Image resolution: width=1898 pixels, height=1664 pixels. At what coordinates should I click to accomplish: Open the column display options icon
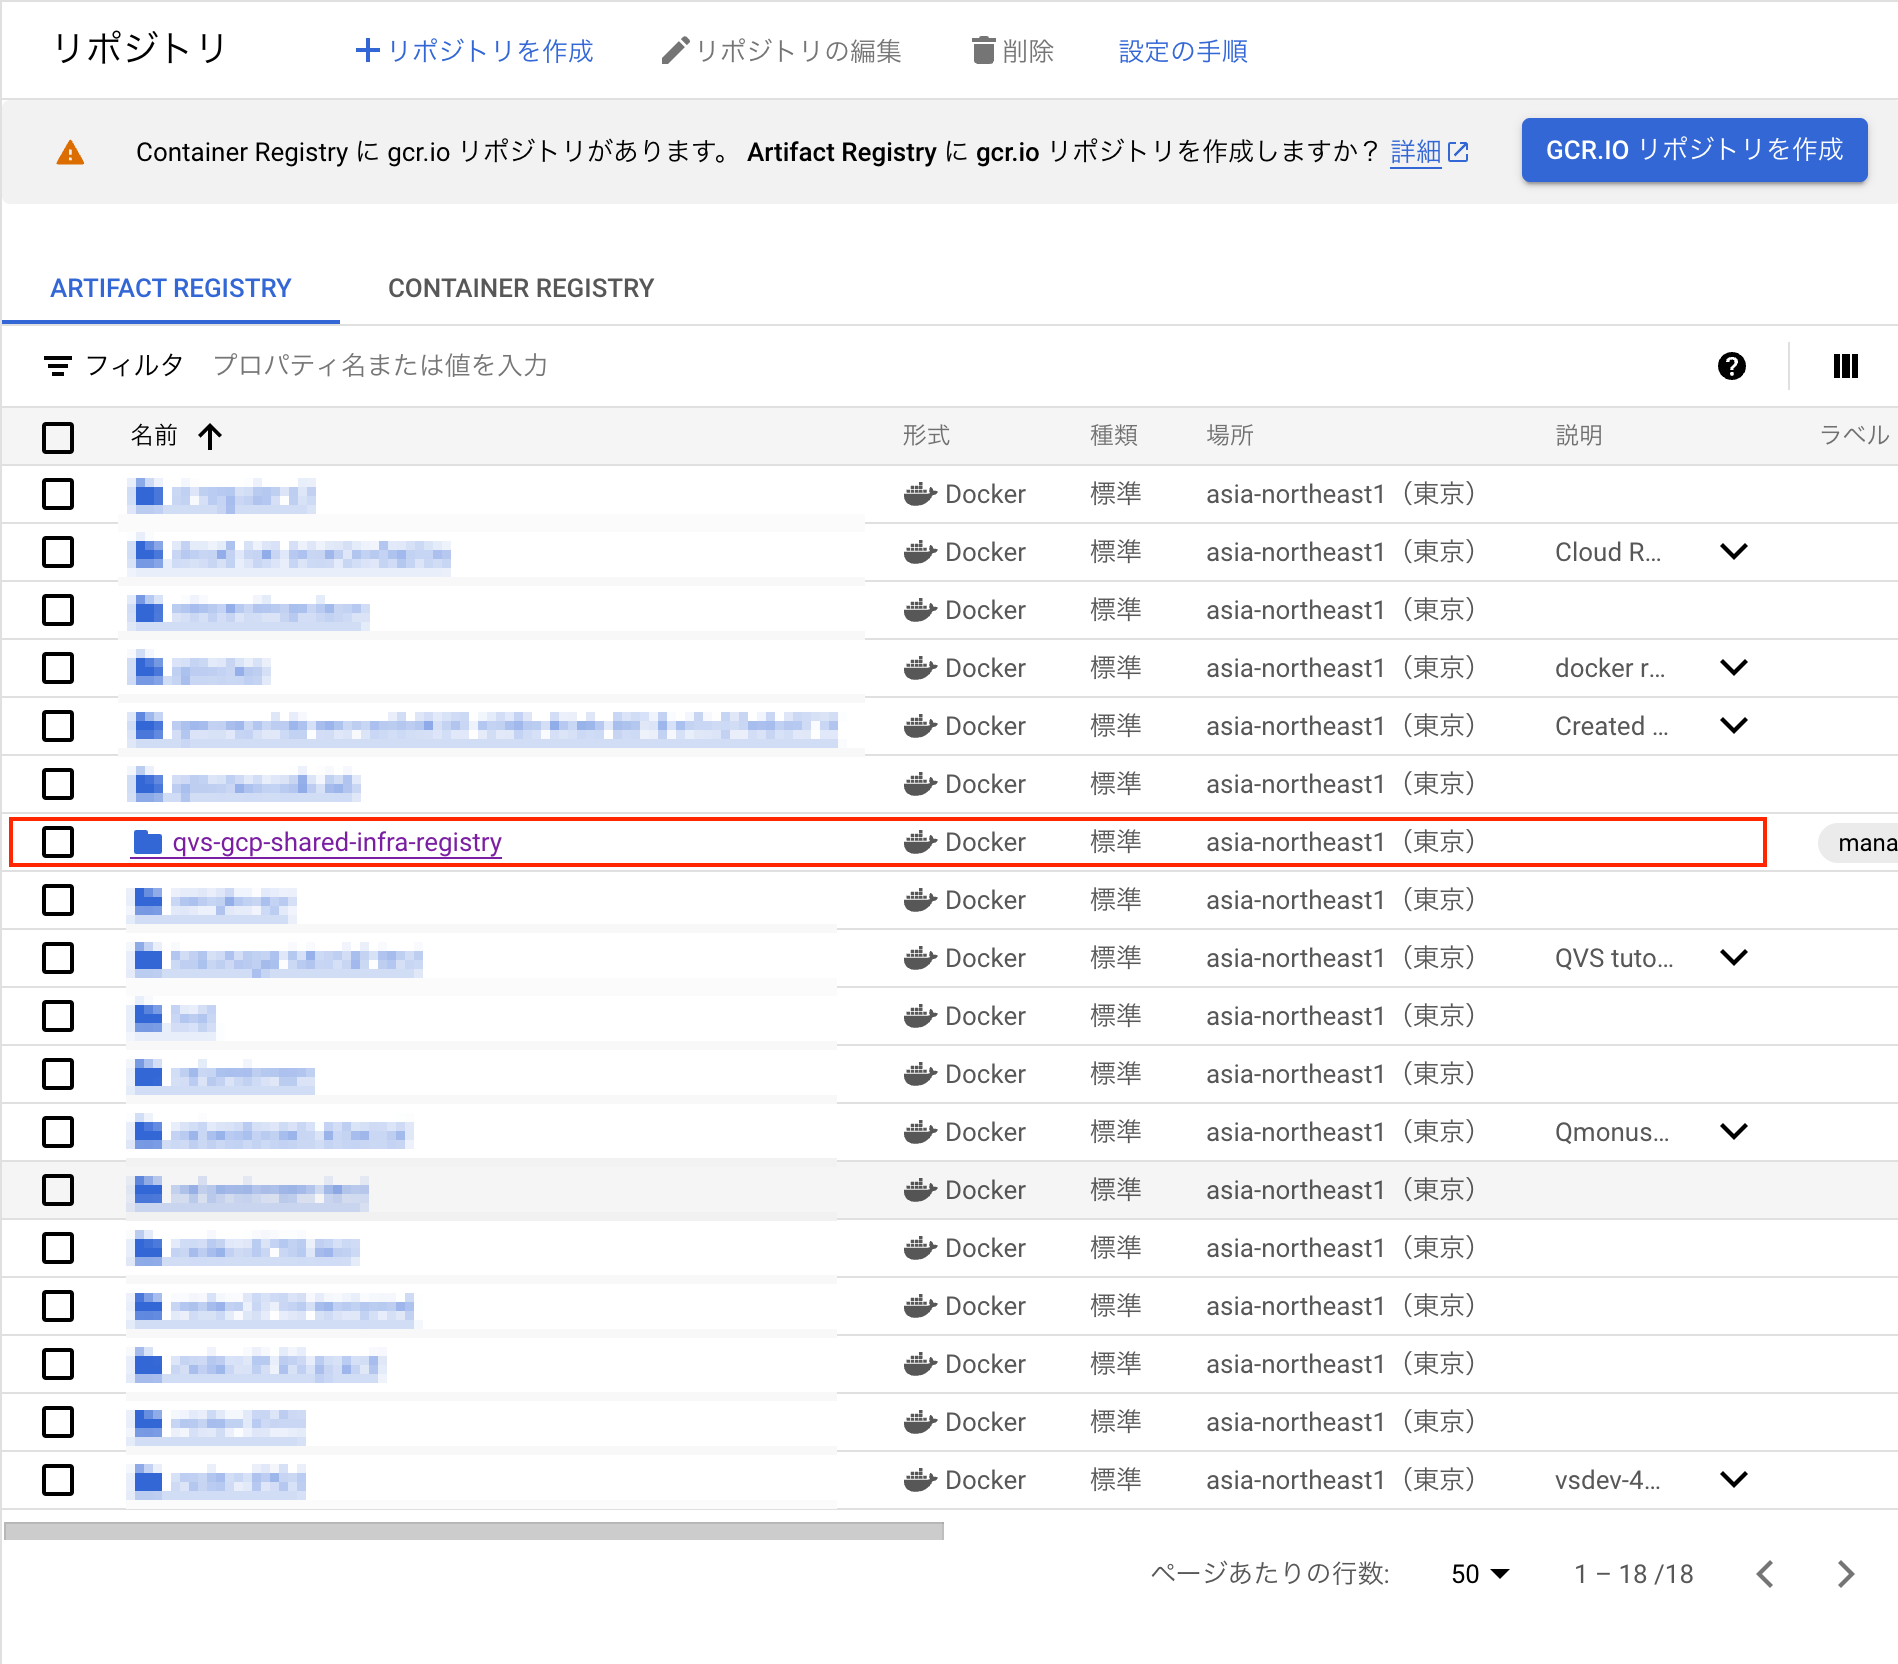point(1845,366)
